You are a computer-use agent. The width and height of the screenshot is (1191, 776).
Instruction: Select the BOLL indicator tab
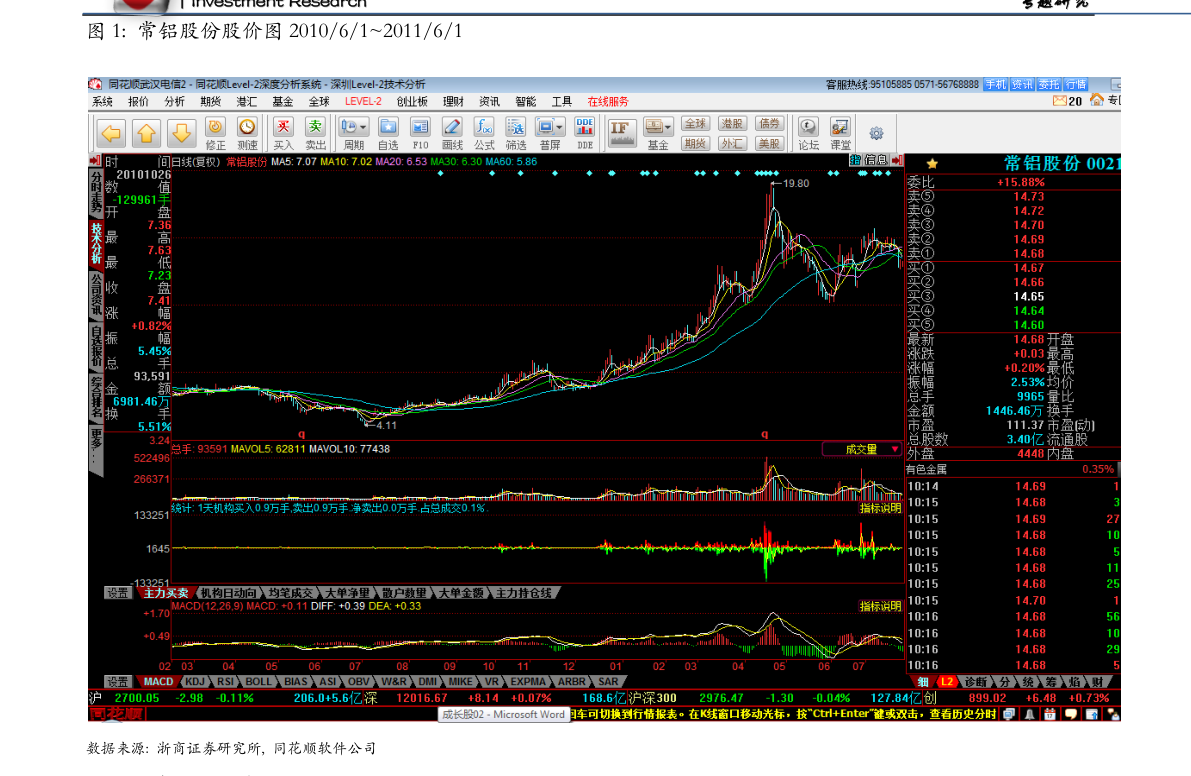pos(258,682)
